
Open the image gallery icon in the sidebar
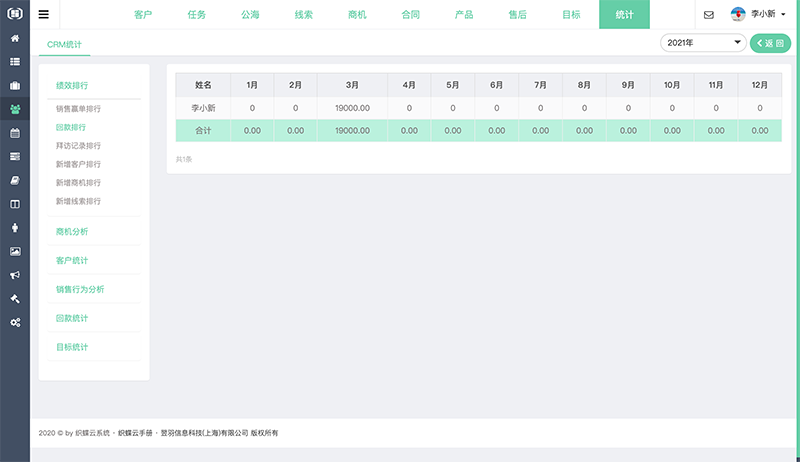[15, 251]
